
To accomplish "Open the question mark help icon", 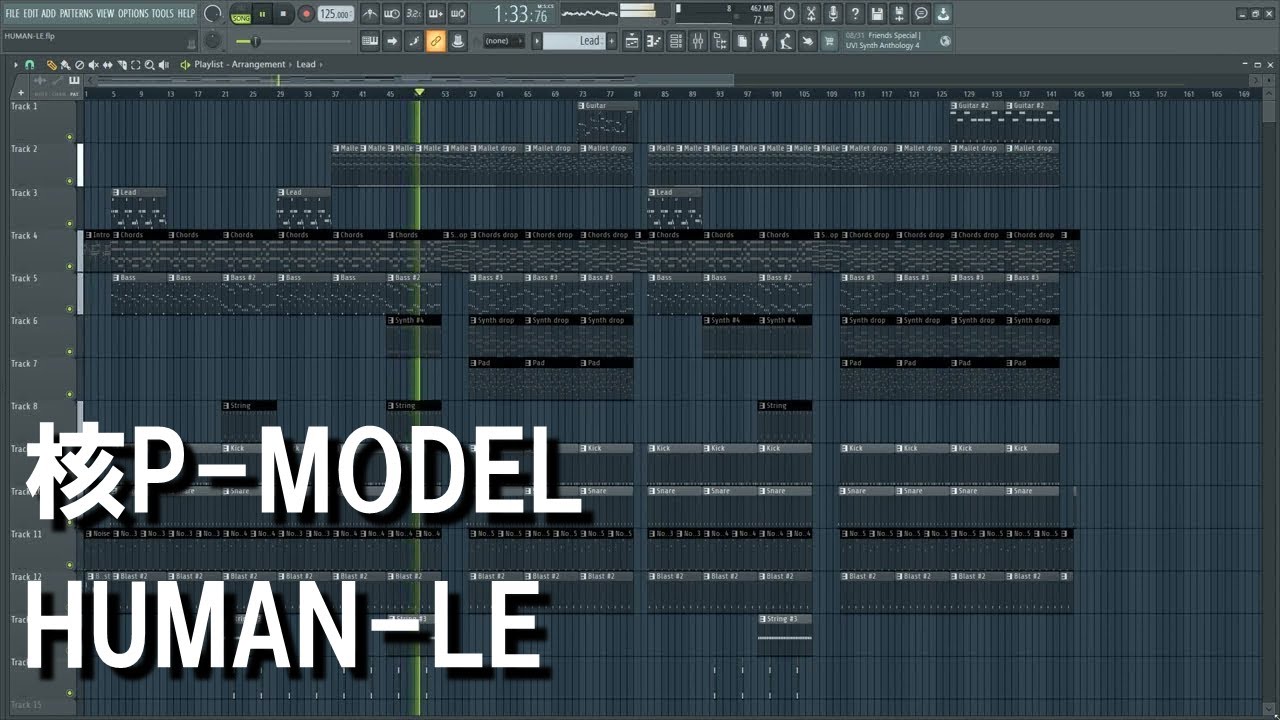I will 855,14.
